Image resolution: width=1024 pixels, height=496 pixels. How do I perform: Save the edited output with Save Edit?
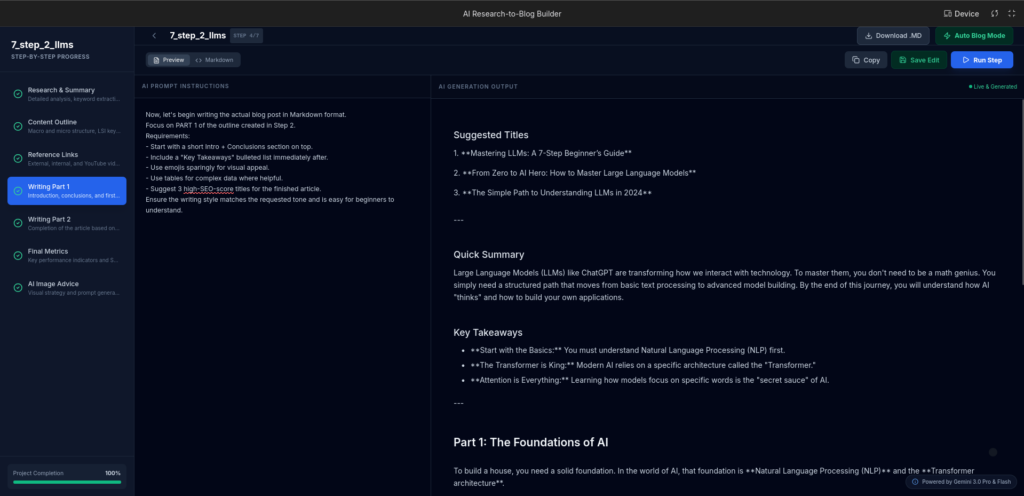pyautogui.click(x=919, y=60)
